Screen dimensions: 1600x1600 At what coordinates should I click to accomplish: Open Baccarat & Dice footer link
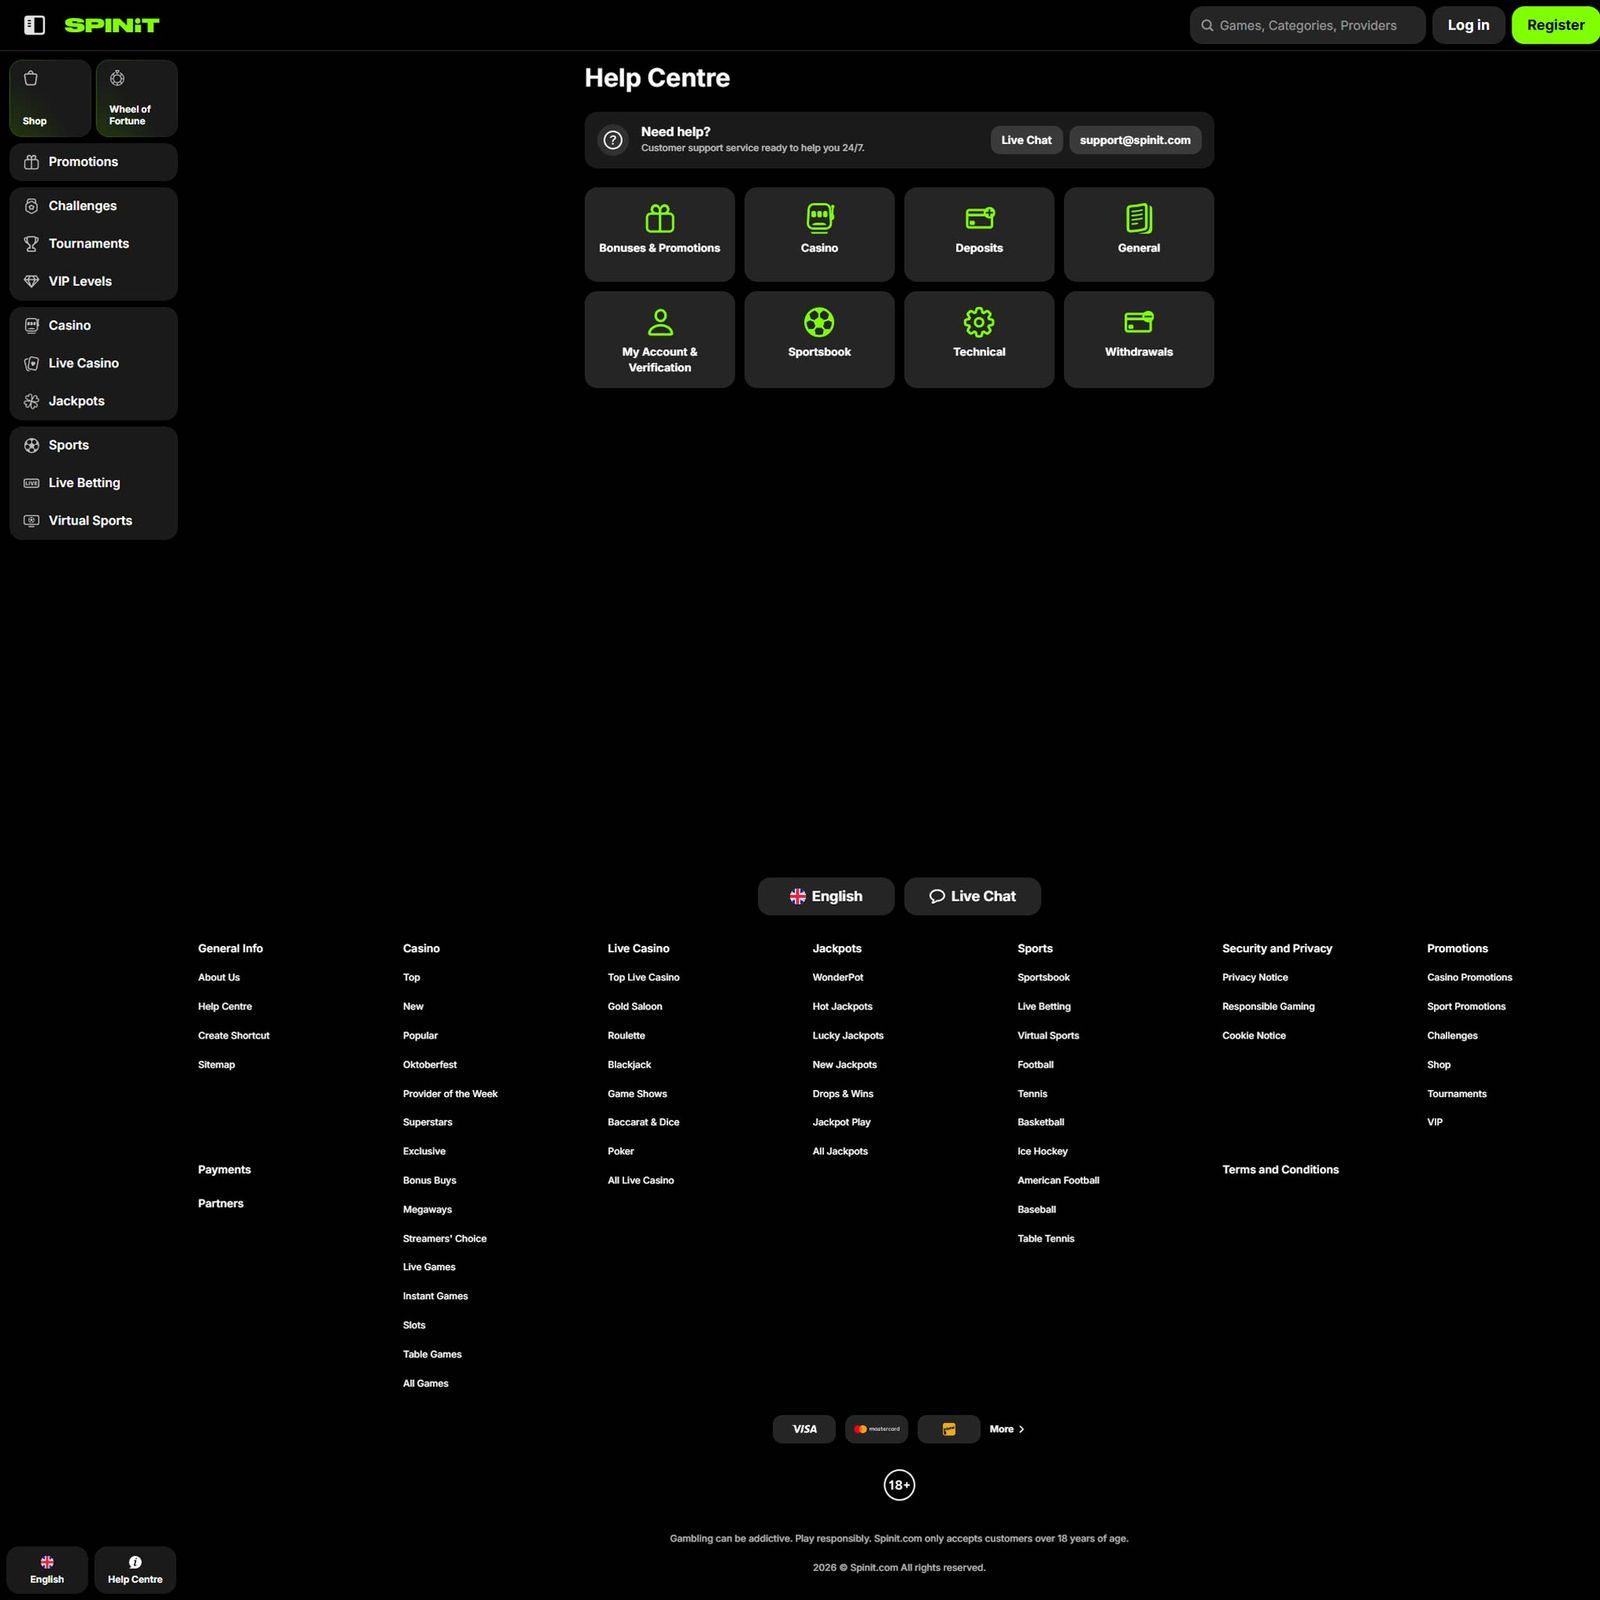pos(644,1123)
